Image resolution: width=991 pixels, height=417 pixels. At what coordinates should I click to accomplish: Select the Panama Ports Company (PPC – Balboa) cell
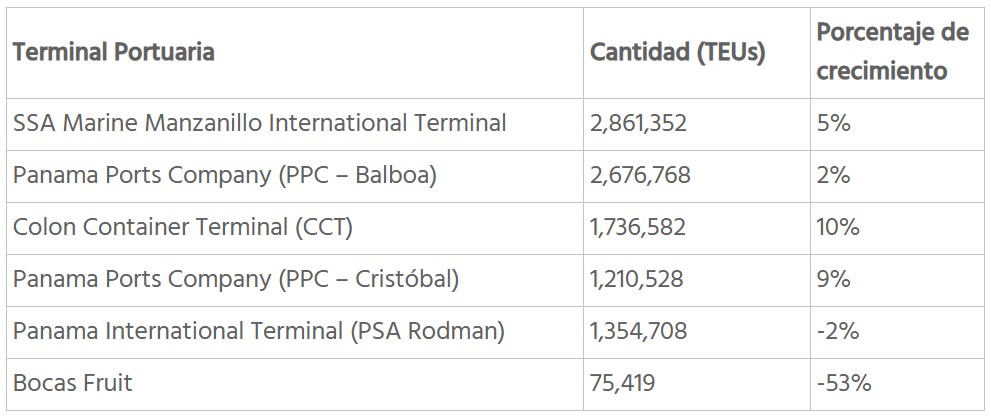pyautogui.click(x=225, y=175)
